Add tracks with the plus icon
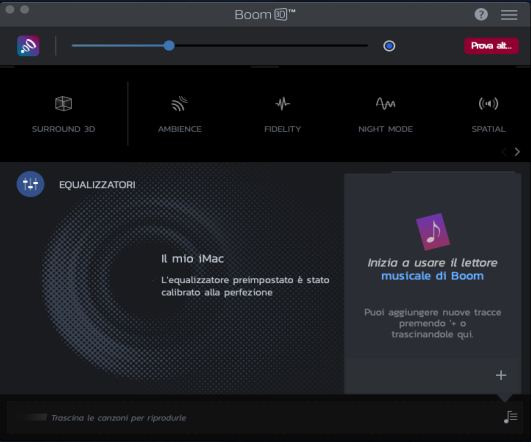531x442 pixels. (x=501, y=375)
